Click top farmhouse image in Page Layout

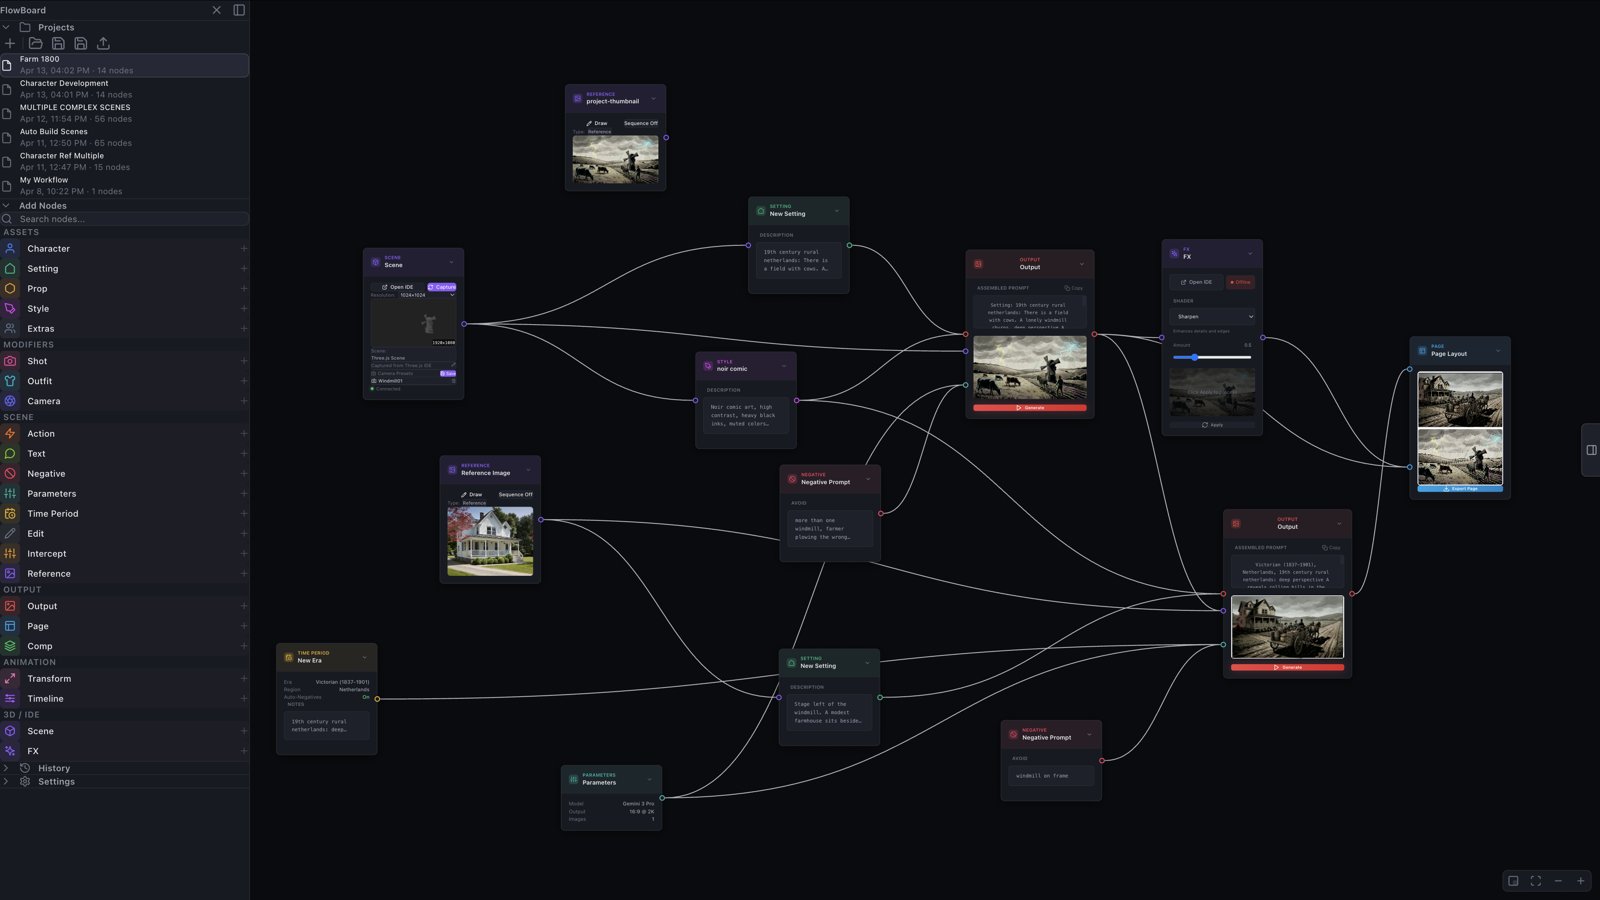pos(1460,400)
